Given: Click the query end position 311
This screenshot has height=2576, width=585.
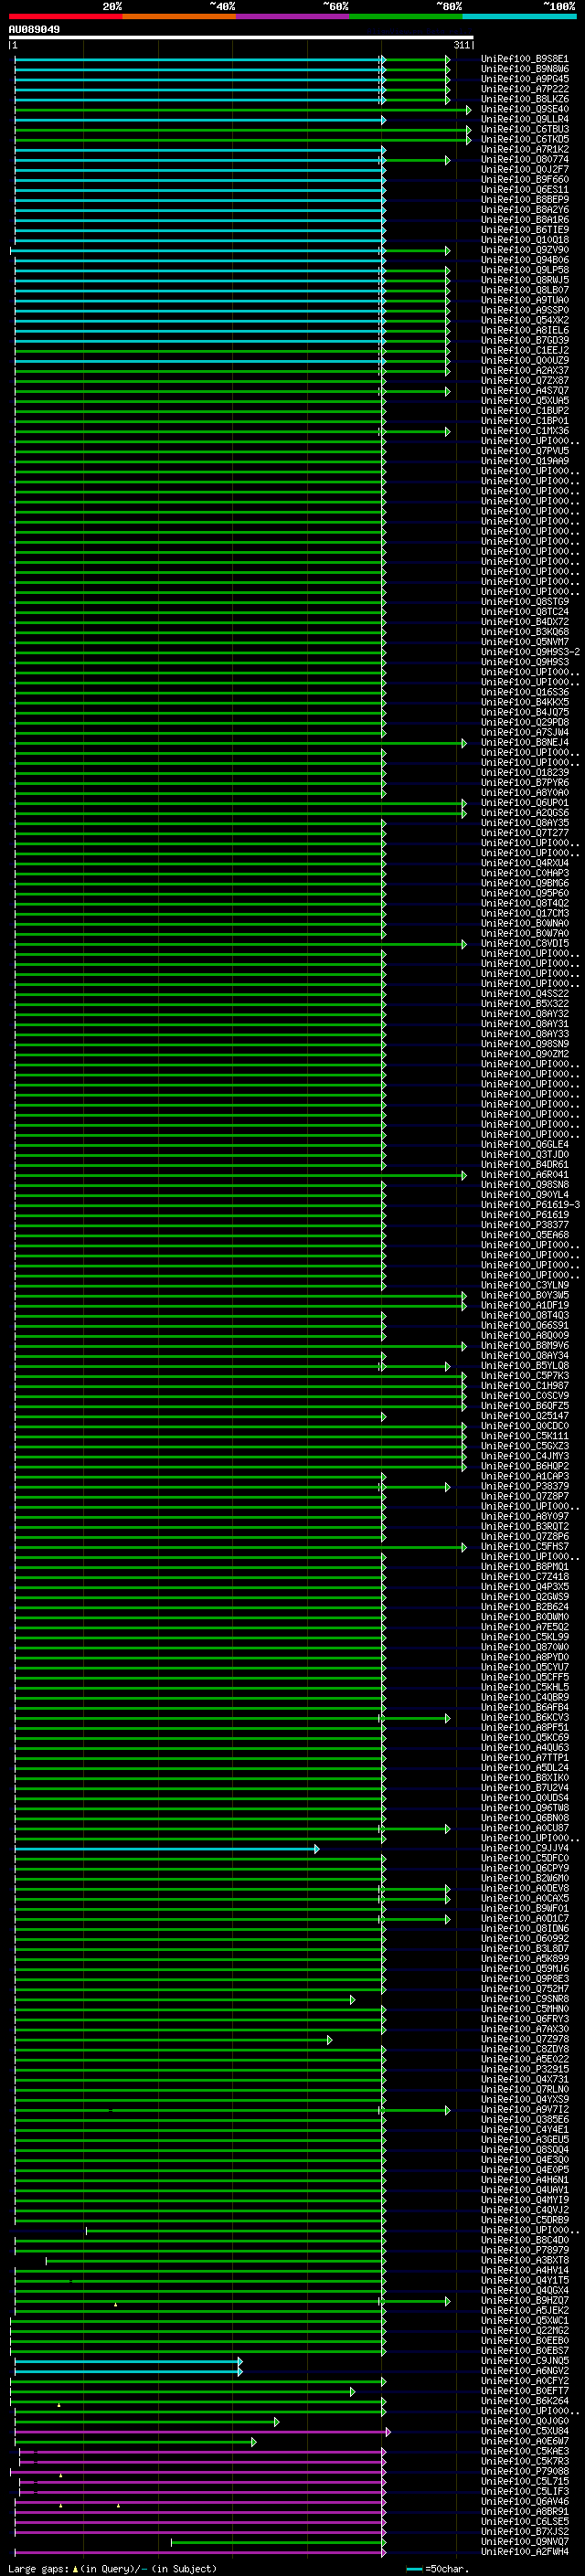Looking at the screenshot, I should point(462,45).
